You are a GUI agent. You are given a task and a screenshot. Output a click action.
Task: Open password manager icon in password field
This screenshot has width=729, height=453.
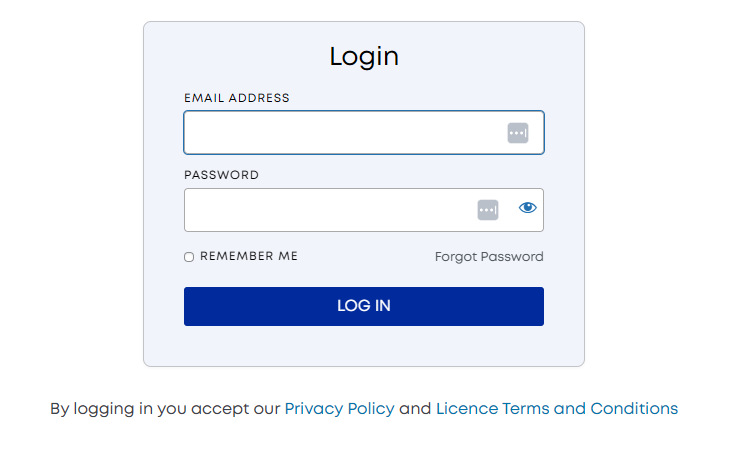pos(488,210)
